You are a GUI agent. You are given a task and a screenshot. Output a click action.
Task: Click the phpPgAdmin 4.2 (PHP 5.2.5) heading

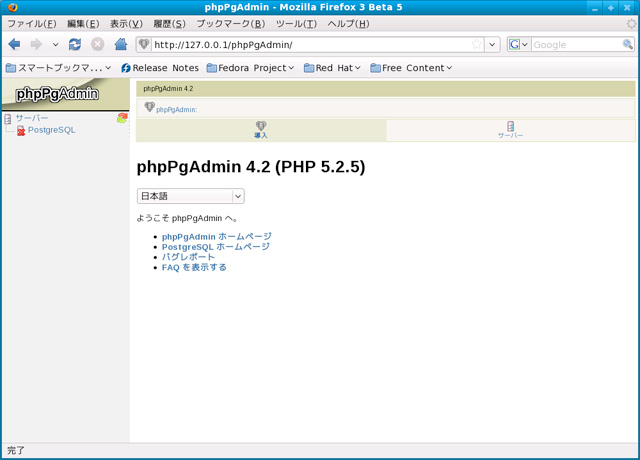[251, 167]
